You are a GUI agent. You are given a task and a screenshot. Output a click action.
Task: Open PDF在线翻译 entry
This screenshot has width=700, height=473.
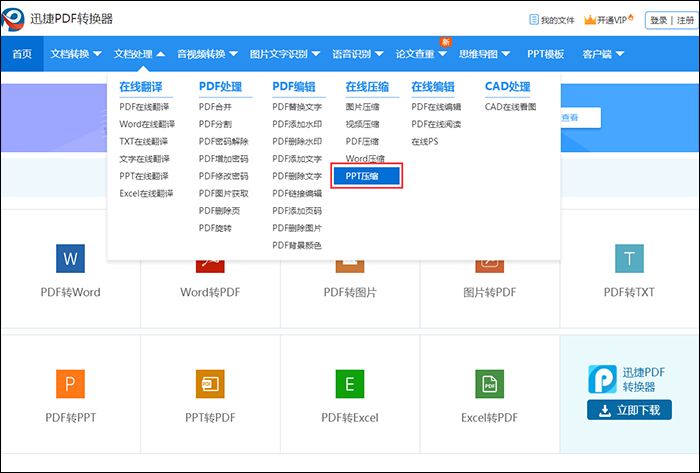coord(144,107)
